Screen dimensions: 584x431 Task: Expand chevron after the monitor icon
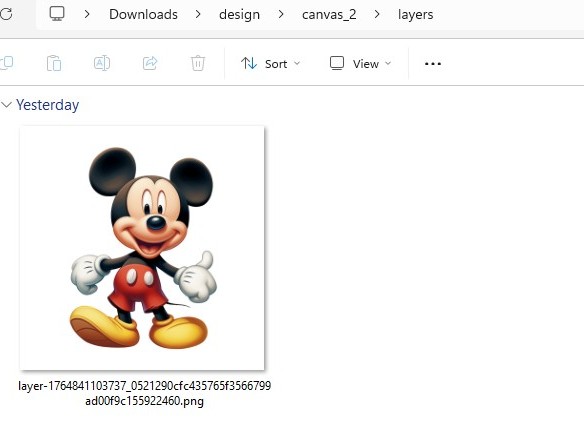point(87,14)
